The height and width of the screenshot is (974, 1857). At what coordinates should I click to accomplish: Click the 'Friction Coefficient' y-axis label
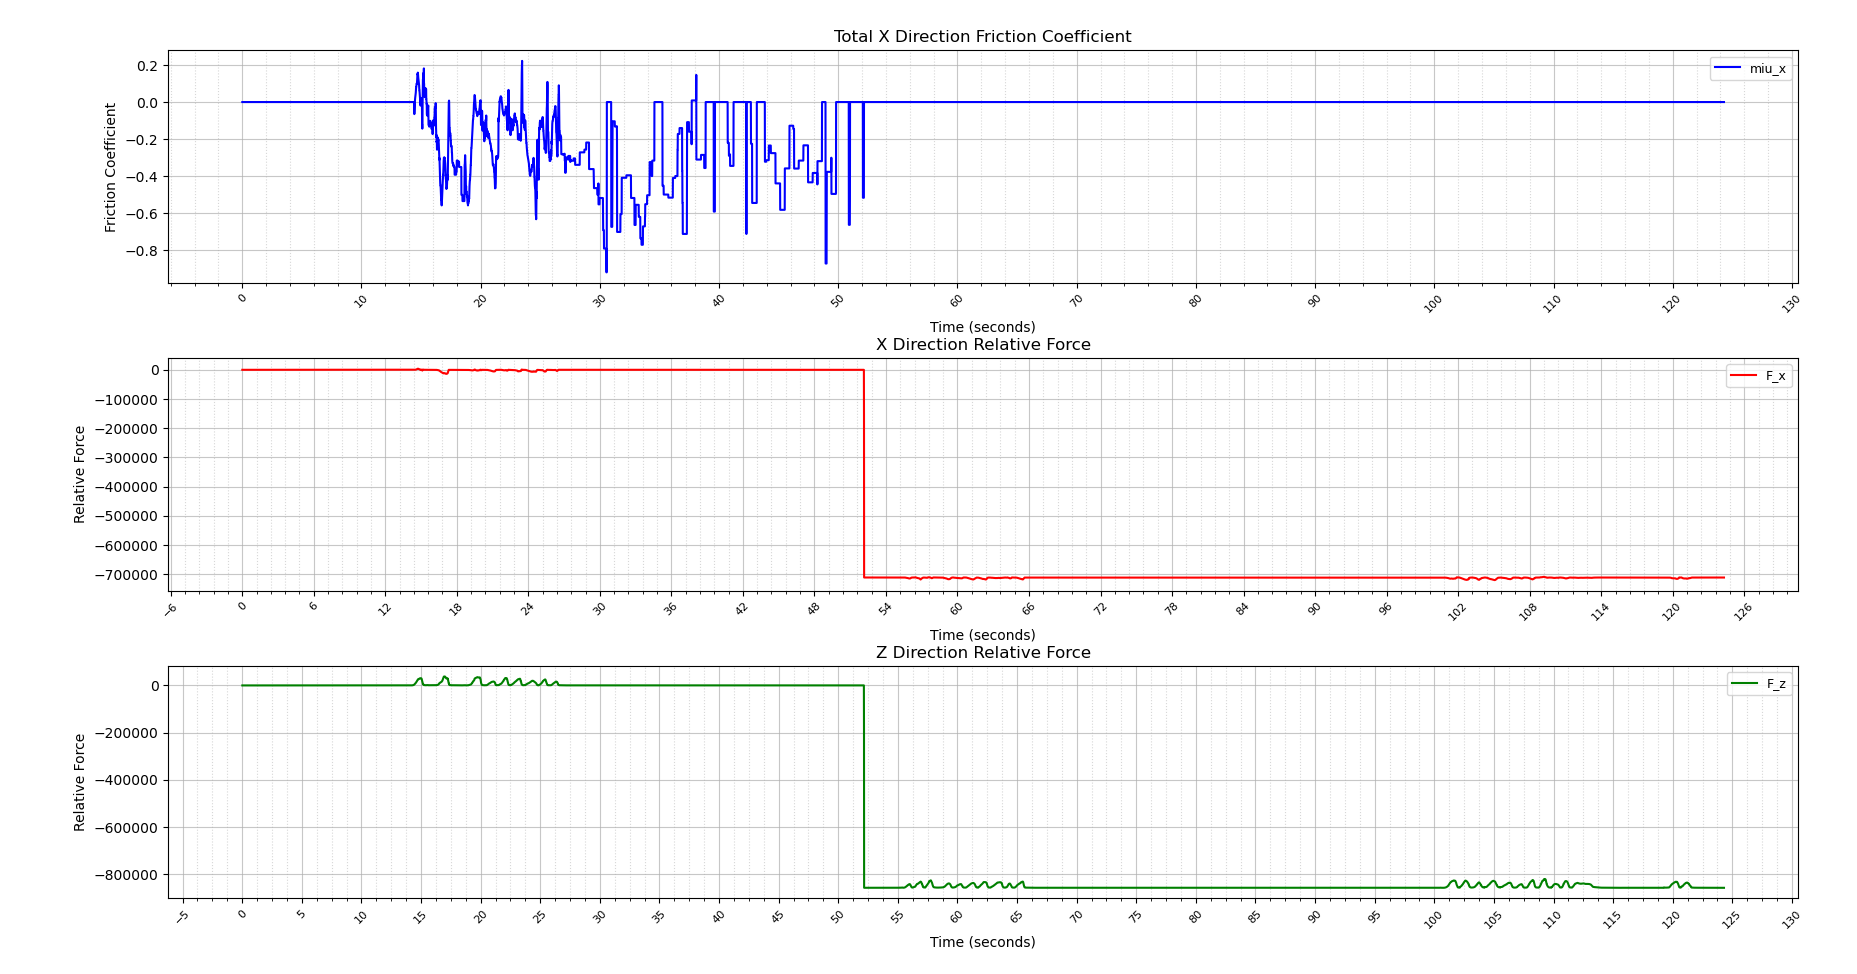point(111,167)
